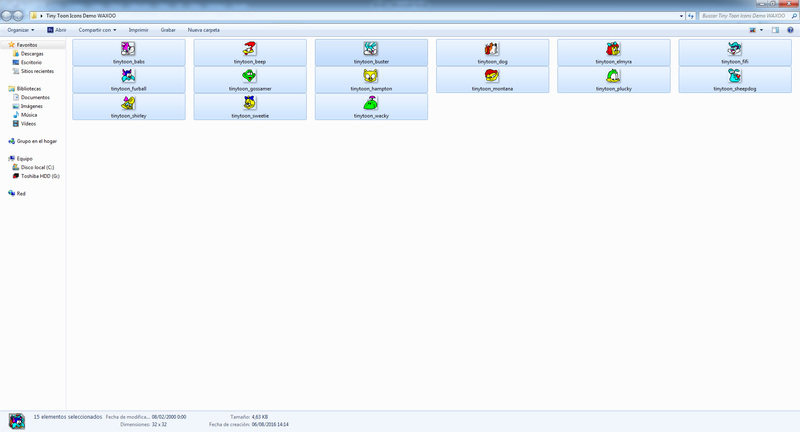800x432 pixels.
Task: Select the tinytoon_beep icon file
Action: pyautogui.click(x=250, y=53)
